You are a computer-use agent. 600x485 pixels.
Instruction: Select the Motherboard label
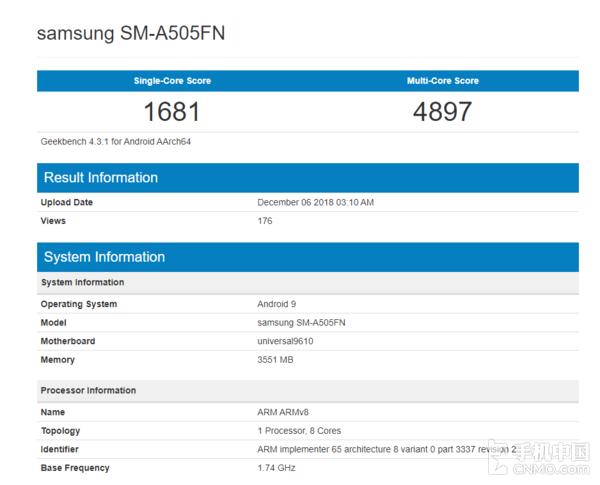click(x=68, y=341)
